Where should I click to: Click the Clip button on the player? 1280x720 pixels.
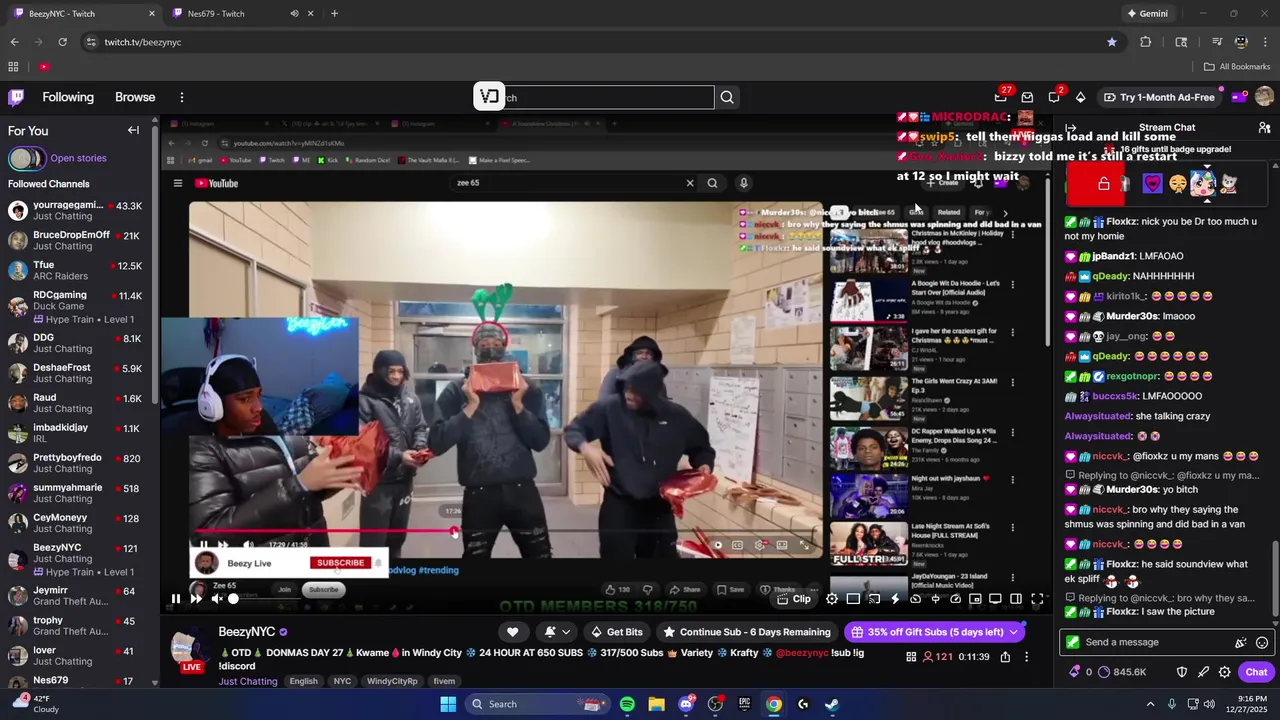tap(794, 599)
